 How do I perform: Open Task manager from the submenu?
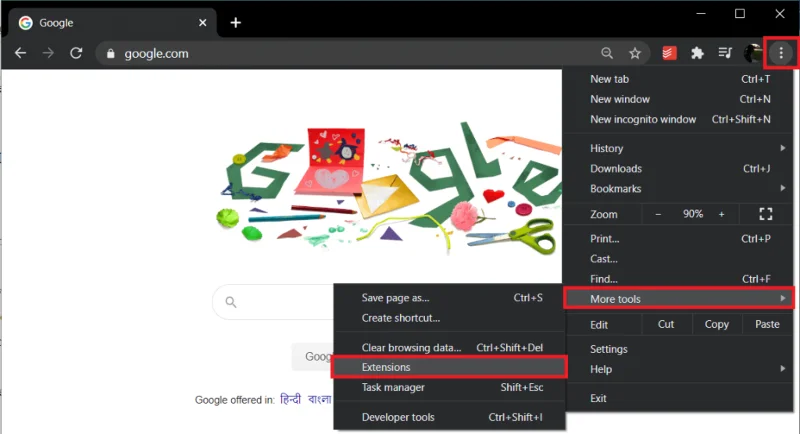pos(449,388)
